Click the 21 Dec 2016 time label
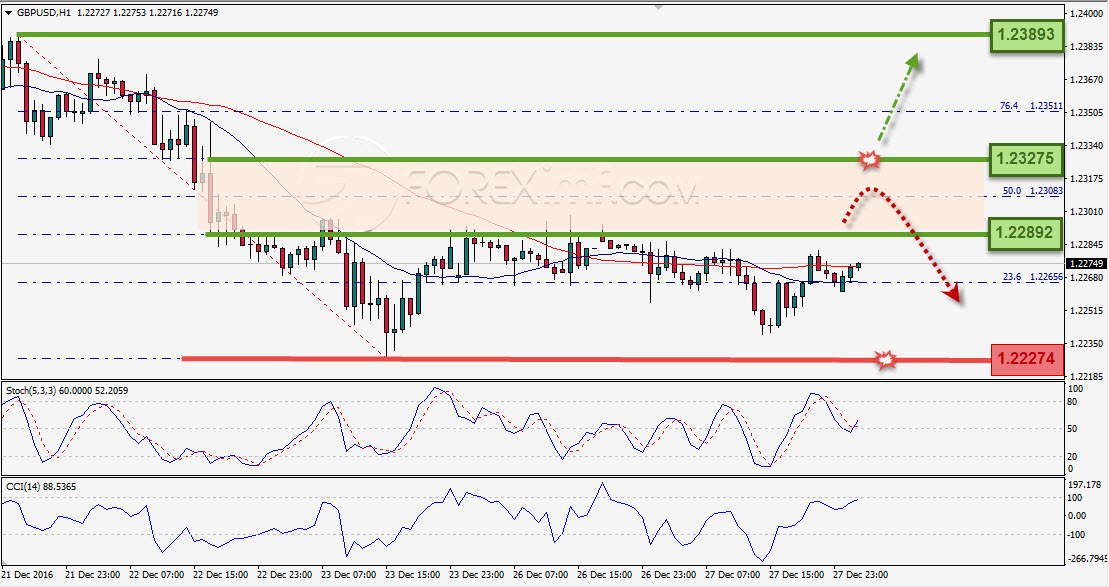1109x587 pixels. (26, 575)
